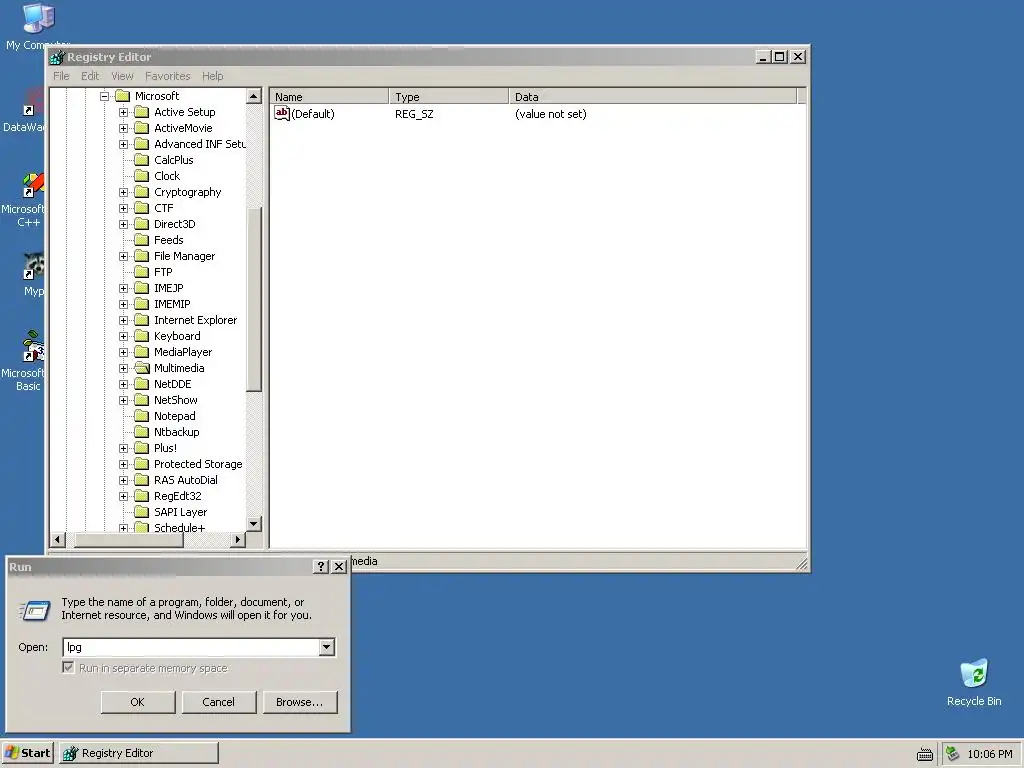Select the IMEMIP tree item label

click(x=172, y=304)
